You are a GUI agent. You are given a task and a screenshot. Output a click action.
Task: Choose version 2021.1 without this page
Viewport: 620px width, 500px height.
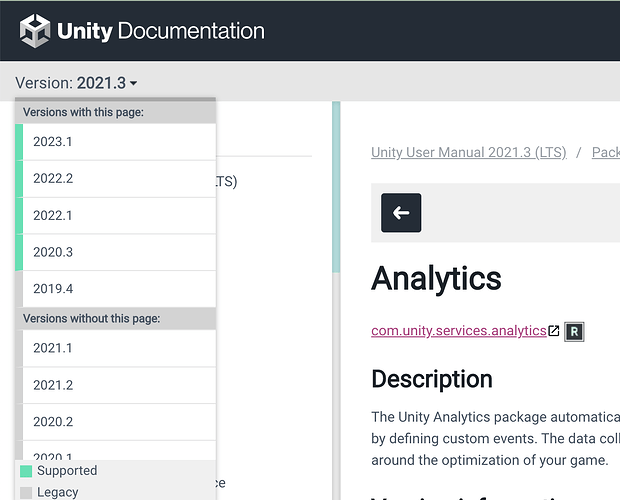[115, 348]
